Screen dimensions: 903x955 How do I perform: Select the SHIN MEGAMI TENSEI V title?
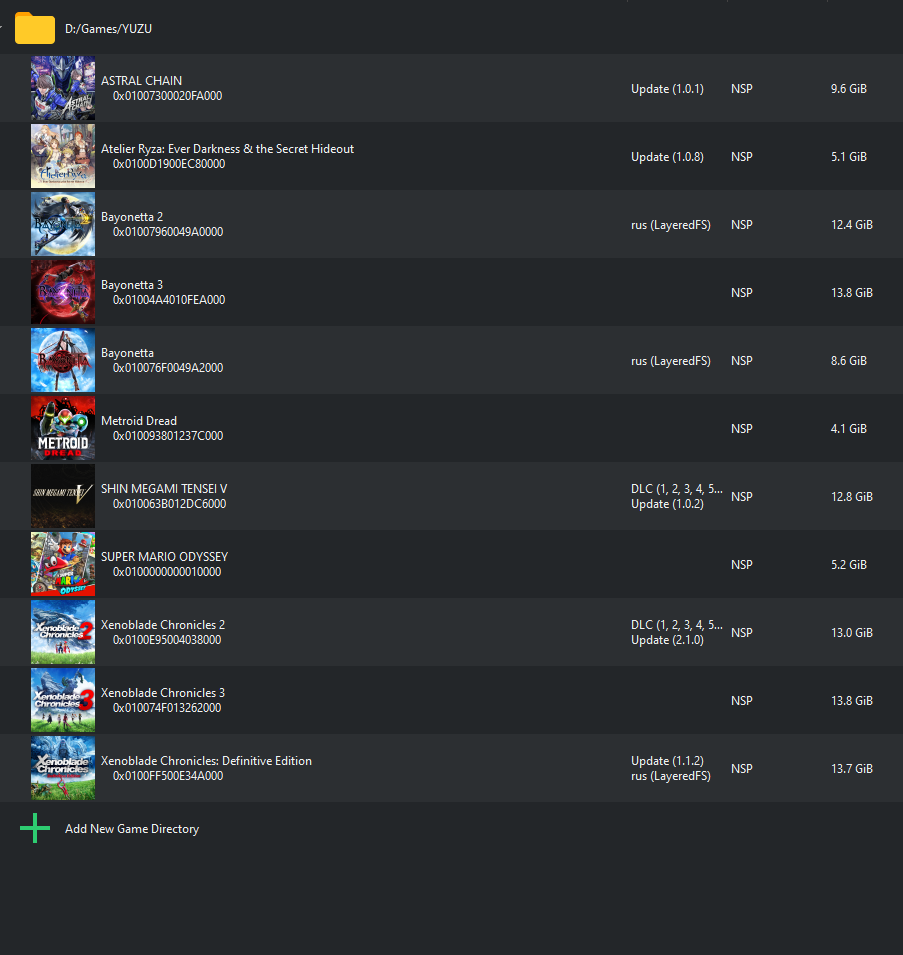(164, 489)
